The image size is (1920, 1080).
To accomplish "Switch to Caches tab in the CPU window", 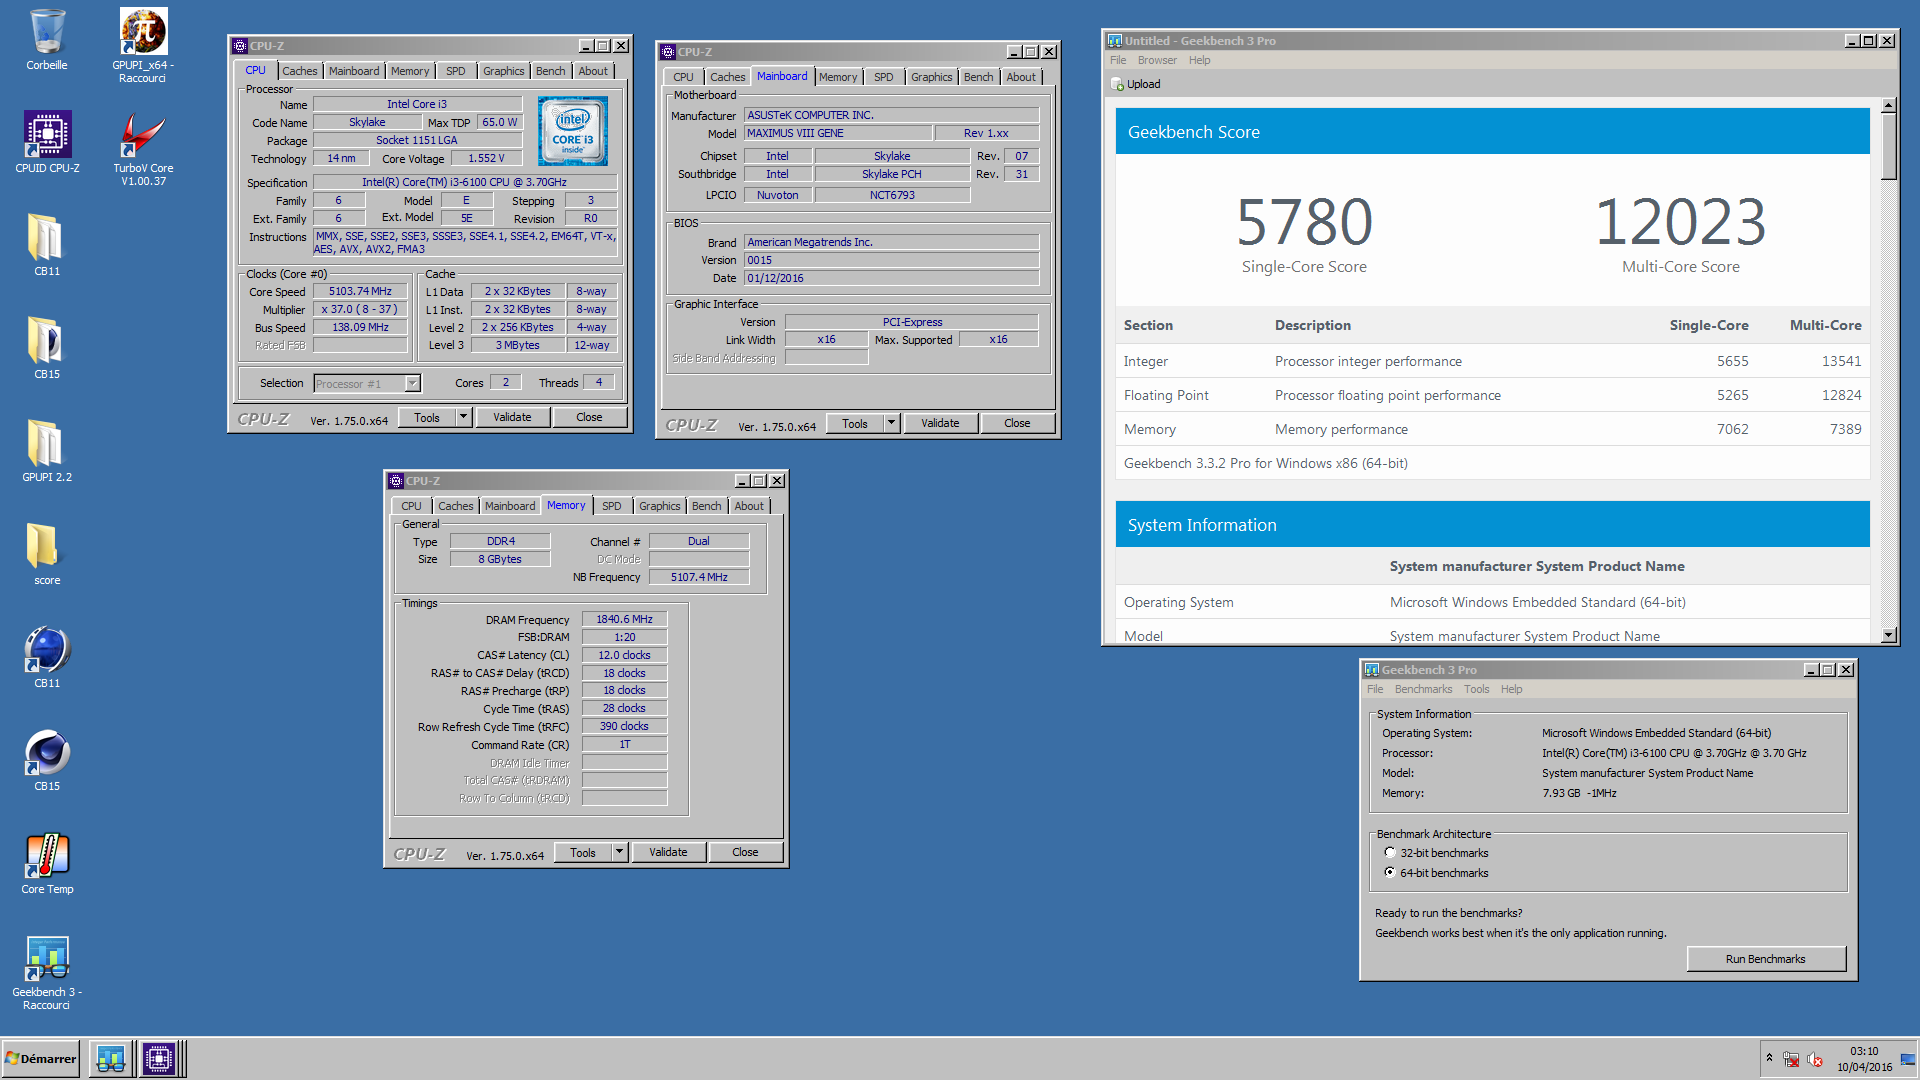I will 299,71.
